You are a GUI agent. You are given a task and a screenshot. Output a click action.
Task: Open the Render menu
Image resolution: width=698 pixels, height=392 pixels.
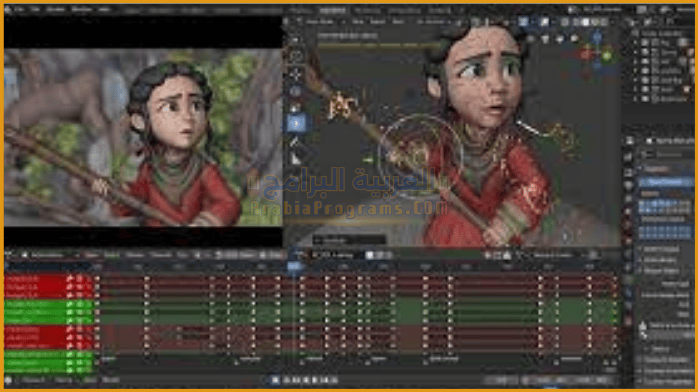pos(56,9)
